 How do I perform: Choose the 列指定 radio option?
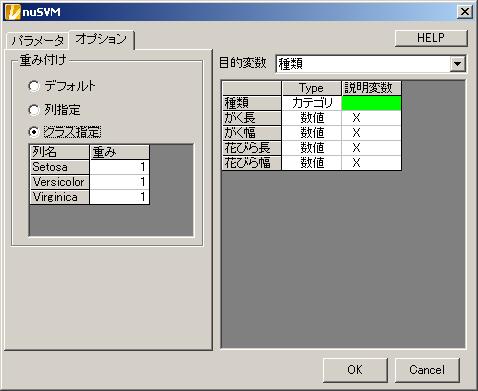pos(34,110)
